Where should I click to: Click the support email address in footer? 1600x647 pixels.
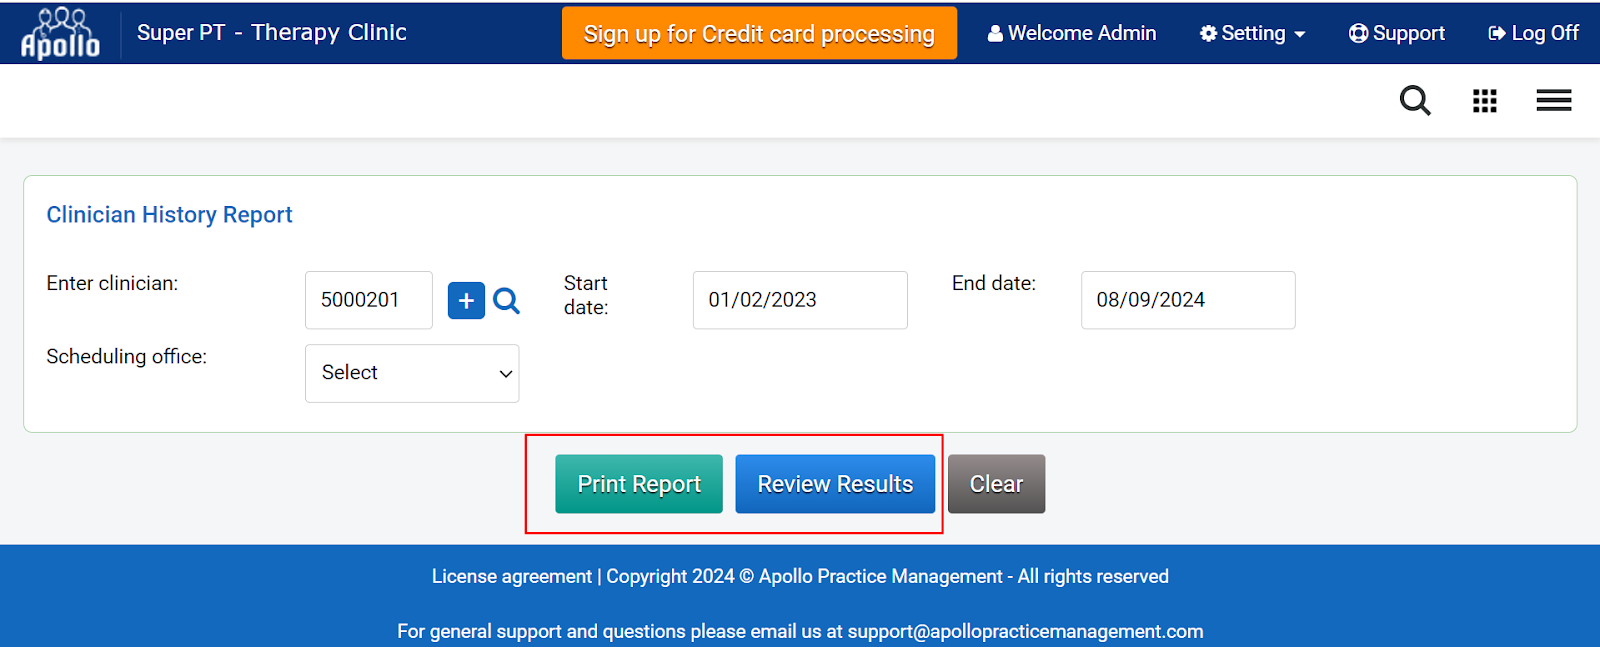[1025, 632]
